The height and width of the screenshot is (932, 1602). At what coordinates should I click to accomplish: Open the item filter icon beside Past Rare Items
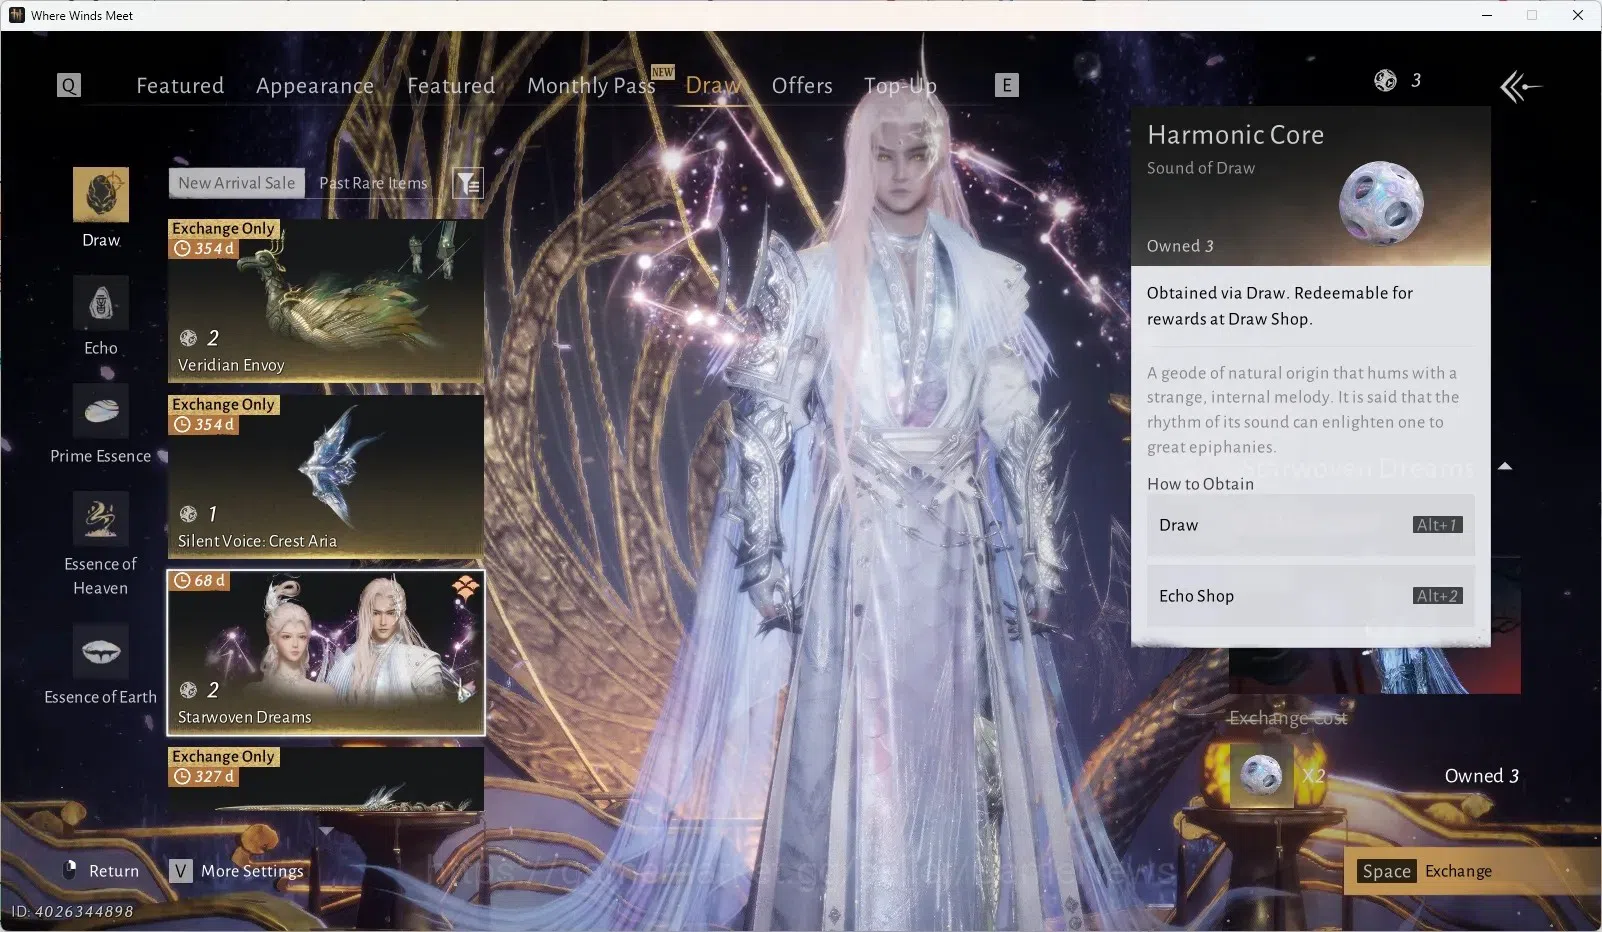tap(468, 183)
